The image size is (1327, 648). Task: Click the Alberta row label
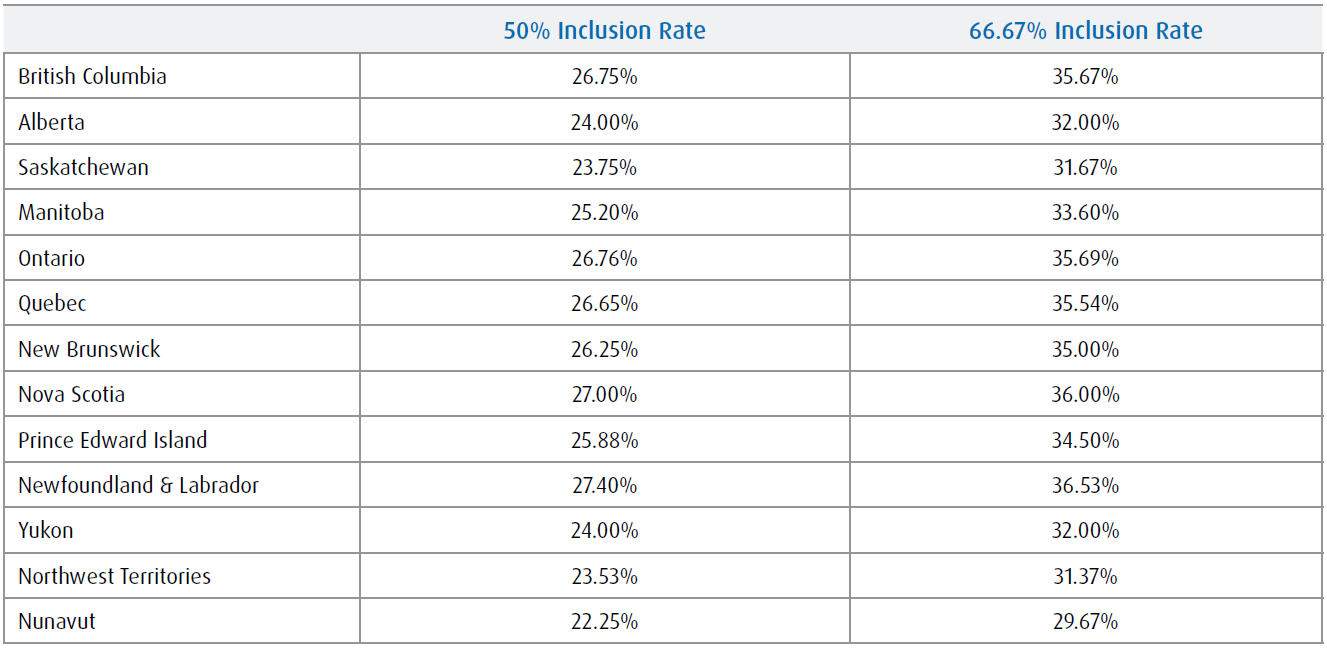[x=51, y=123]
